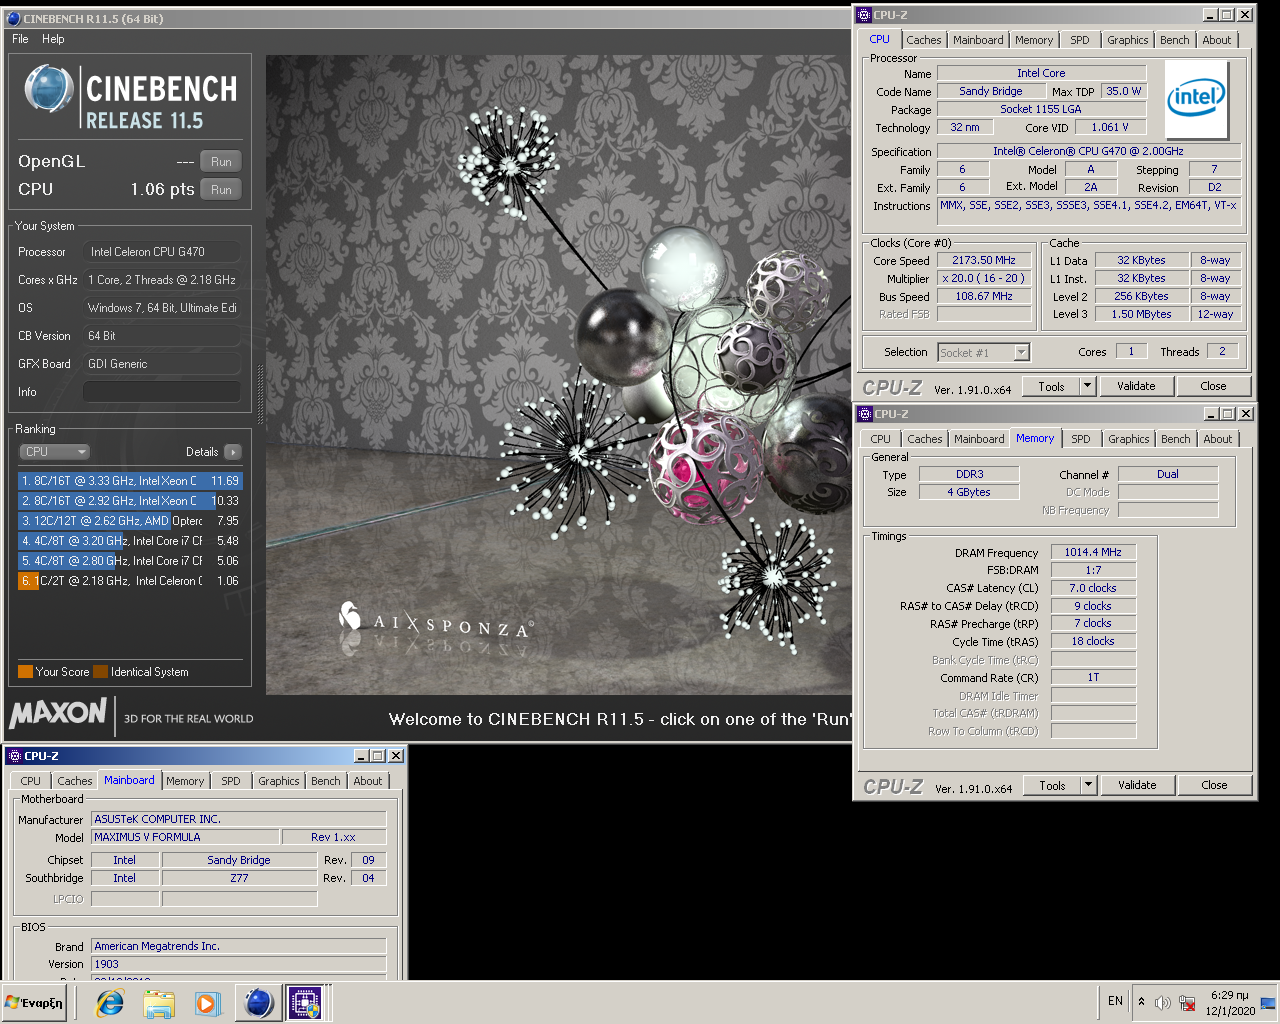Click the Cinebench sphere logo
This screenshot has width=1280, height=1024.
pos(48,89)
